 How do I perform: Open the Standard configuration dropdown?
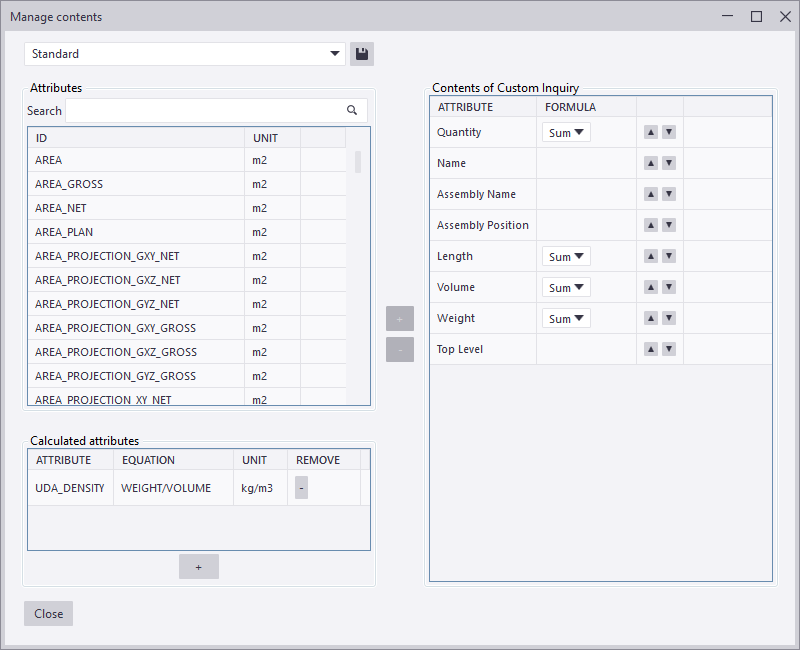335,54
